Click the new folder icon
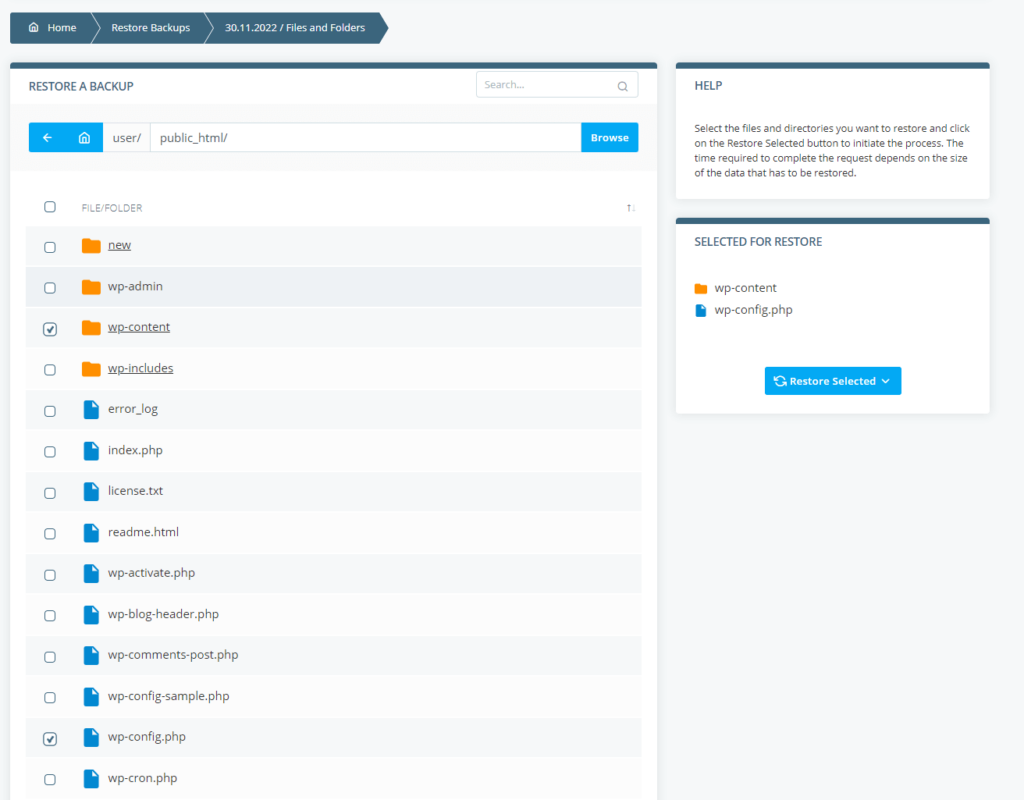 pyautogui.click(x=92, y=244)
